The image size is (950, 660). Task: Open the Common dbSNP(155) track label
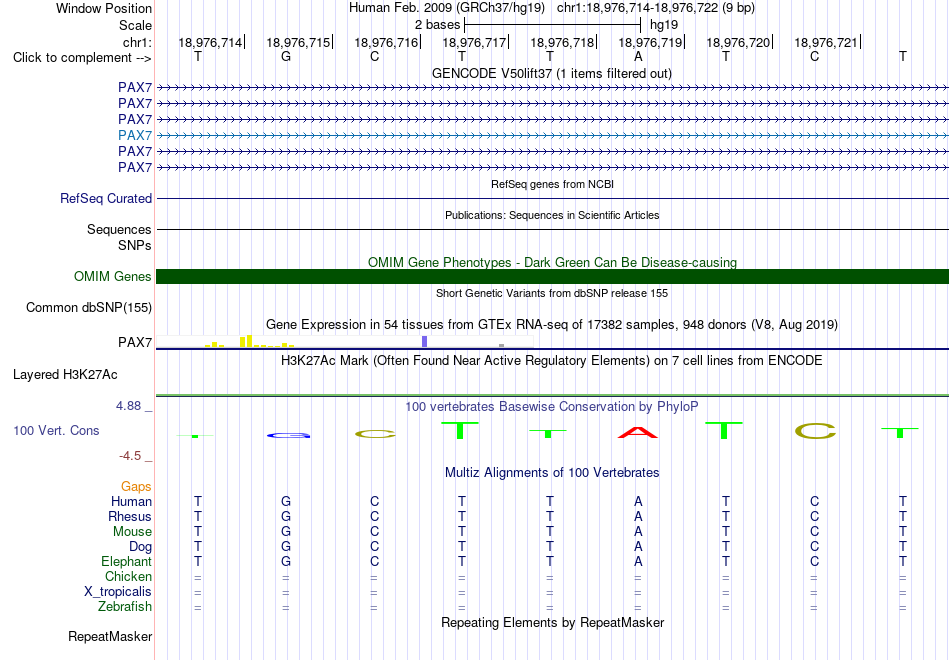89,307
